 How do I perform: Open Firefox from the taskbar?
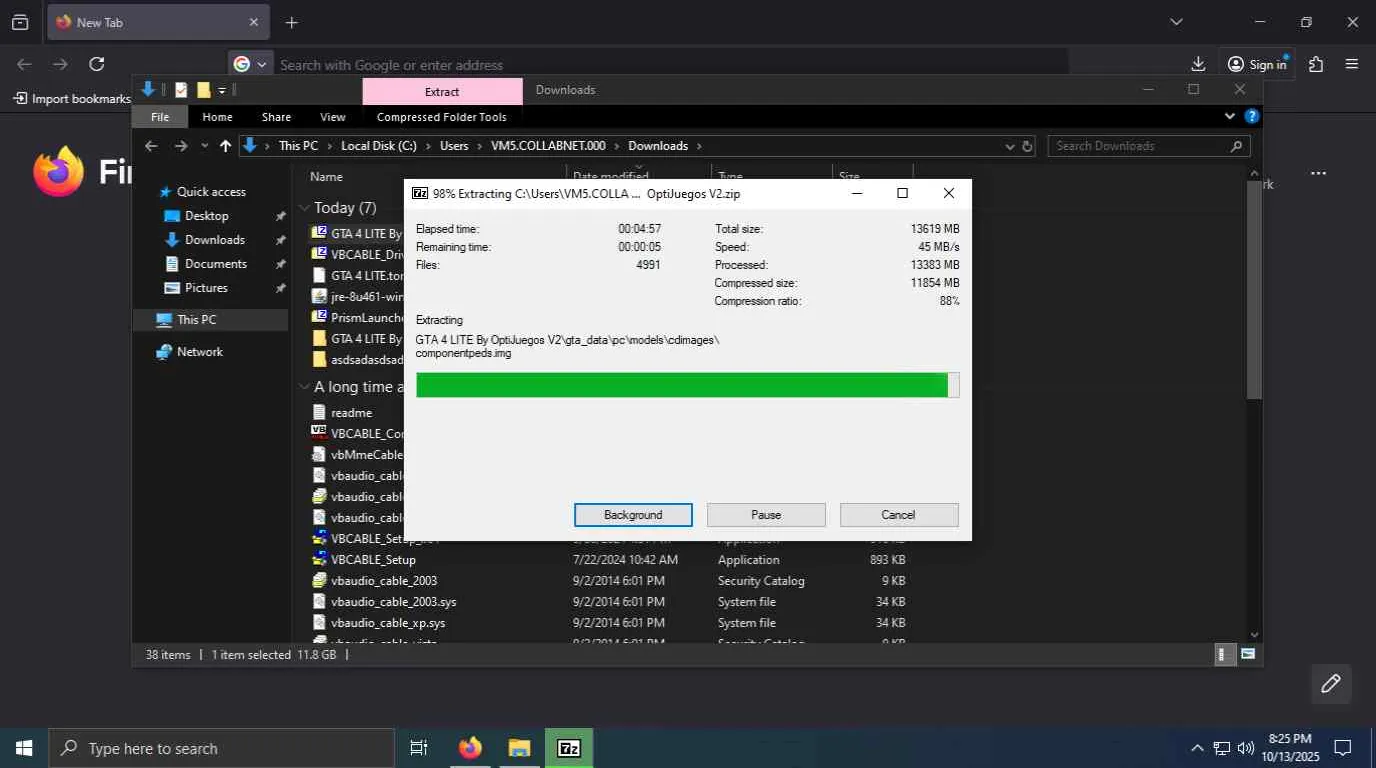(470, 748)
